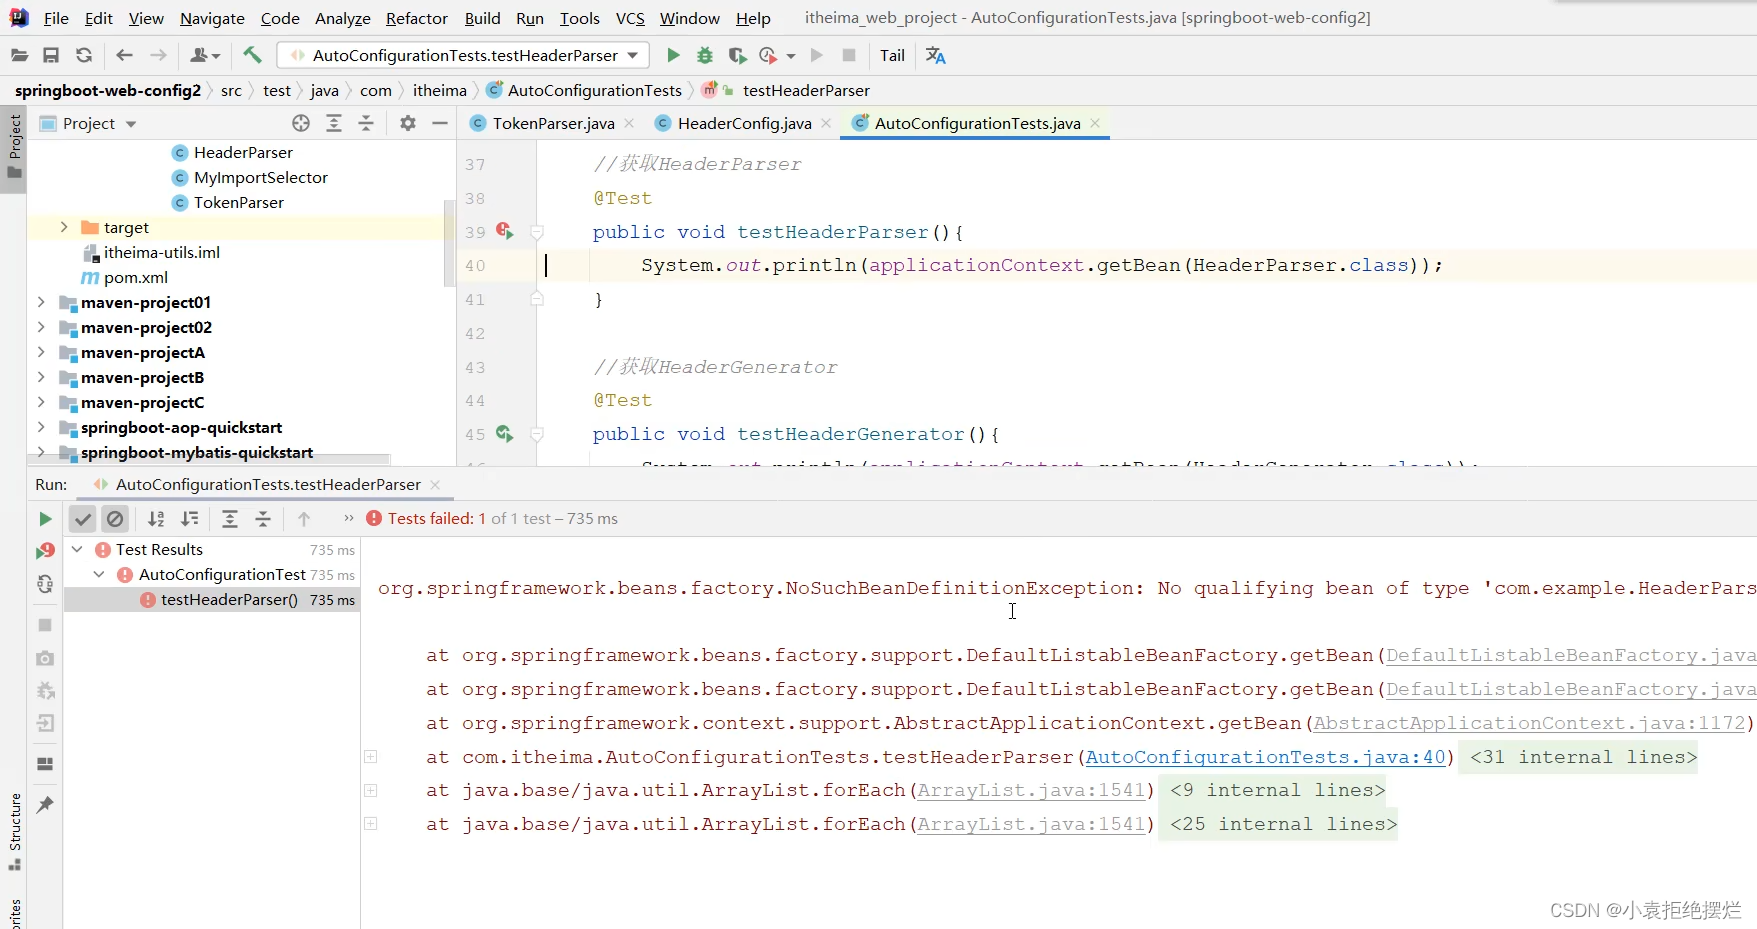The height and width of the screenshot is (929, 1757).
Task: Open the Structure side tool window tab
Action: 14,831
